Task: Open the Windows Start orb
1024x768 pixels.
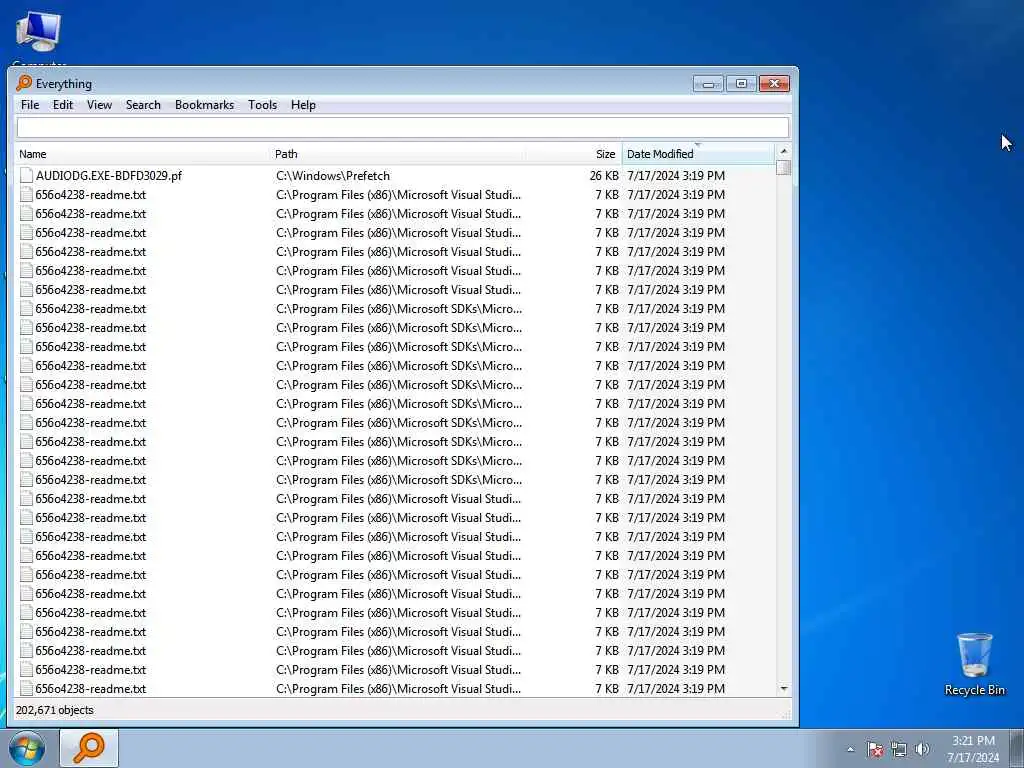Action: (27, 748)
